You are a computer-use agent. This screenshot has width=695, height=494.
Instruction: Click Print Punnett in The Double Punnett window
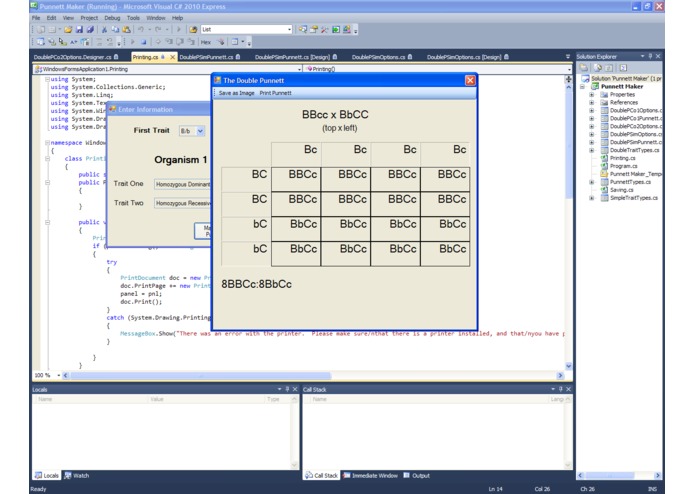(275, 93)
